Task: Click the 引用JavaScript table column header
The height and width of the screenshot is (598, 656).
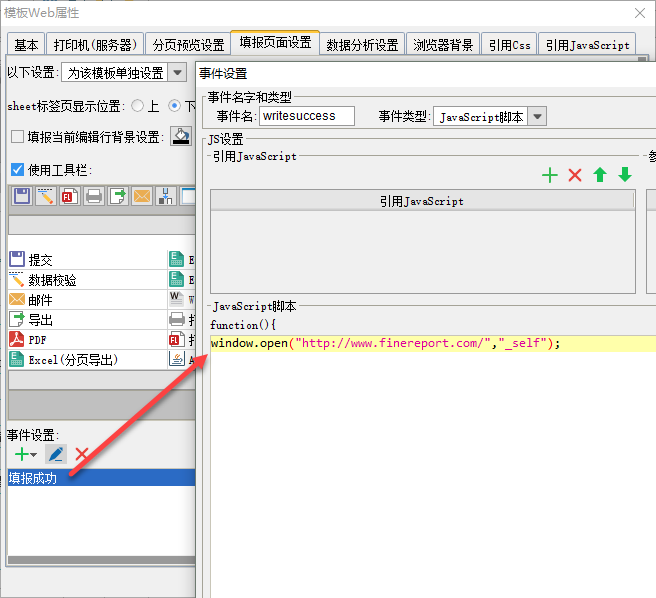Action: (x=423, y=201)
